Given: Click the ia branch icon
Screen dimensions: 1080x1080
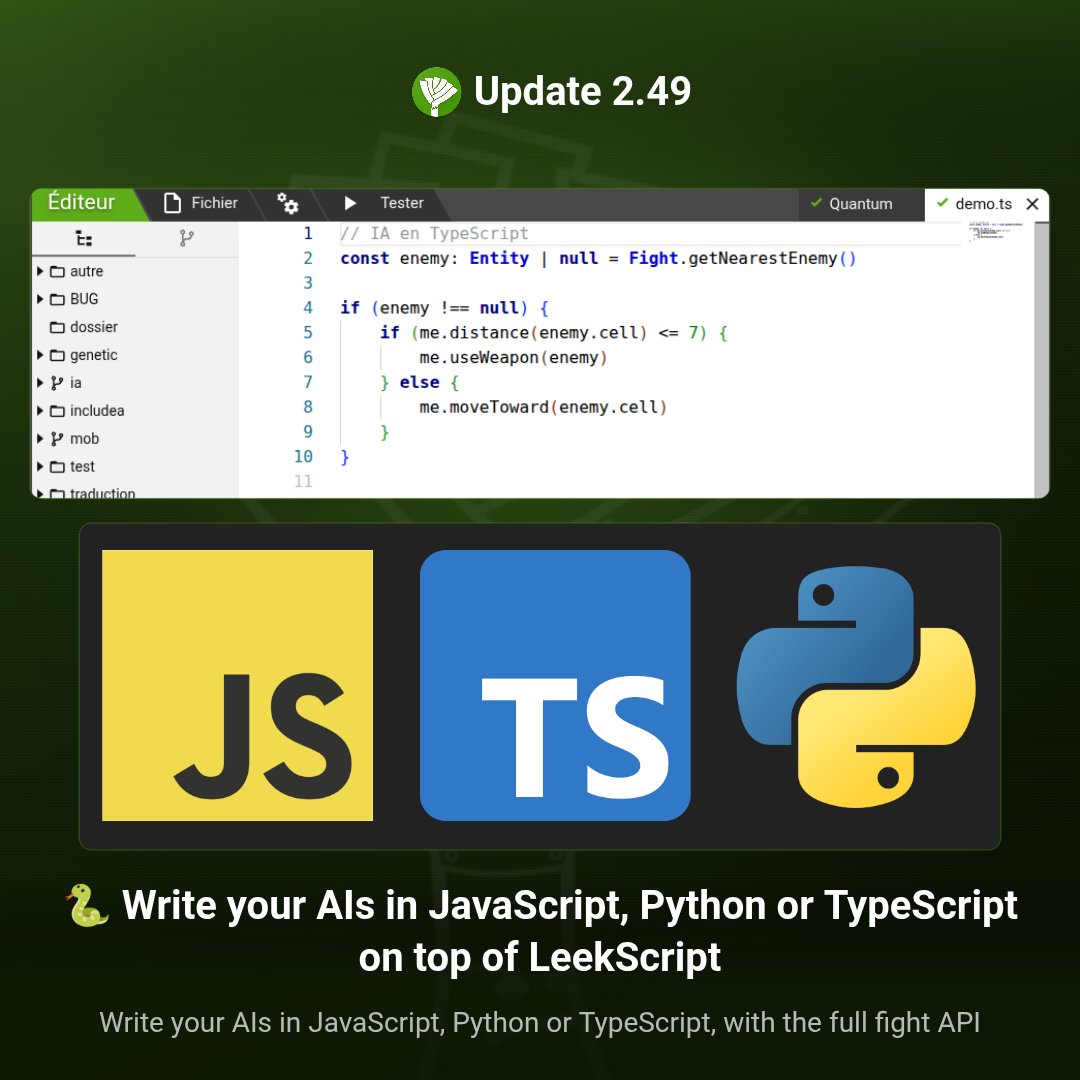Looking at the screenshot, I should (57, 383).
